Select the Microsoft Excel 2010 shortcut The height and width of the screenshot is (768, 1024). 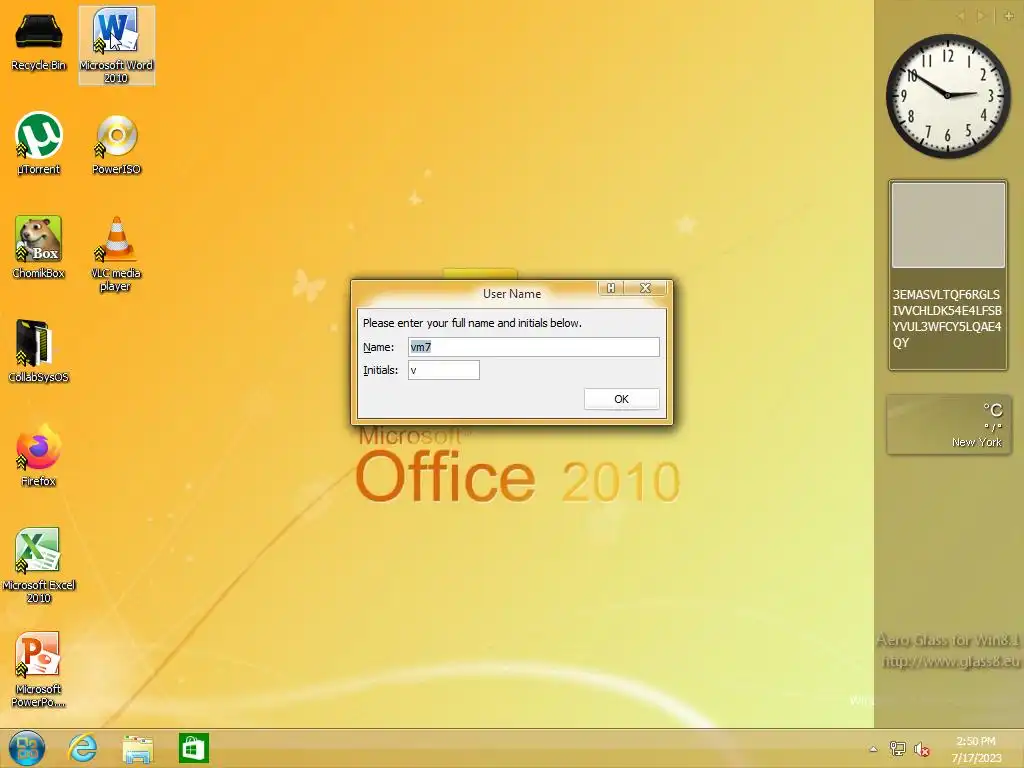39,565
